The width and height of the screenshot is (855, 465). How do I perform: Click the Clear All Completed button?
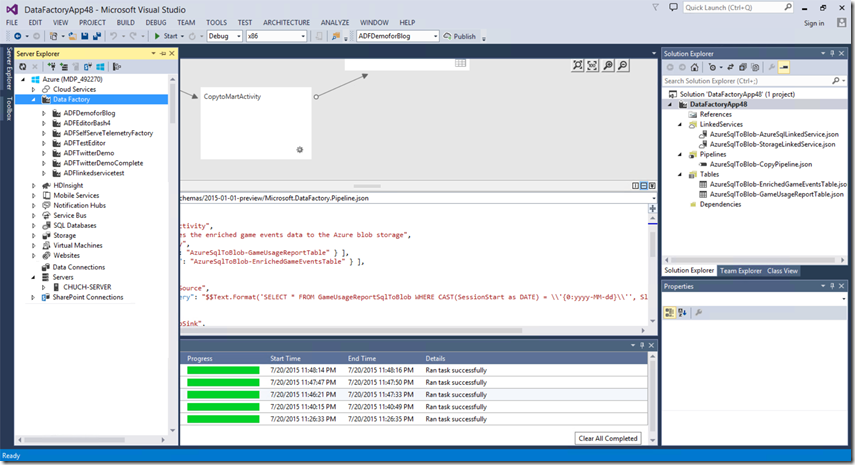pos(608,438)
